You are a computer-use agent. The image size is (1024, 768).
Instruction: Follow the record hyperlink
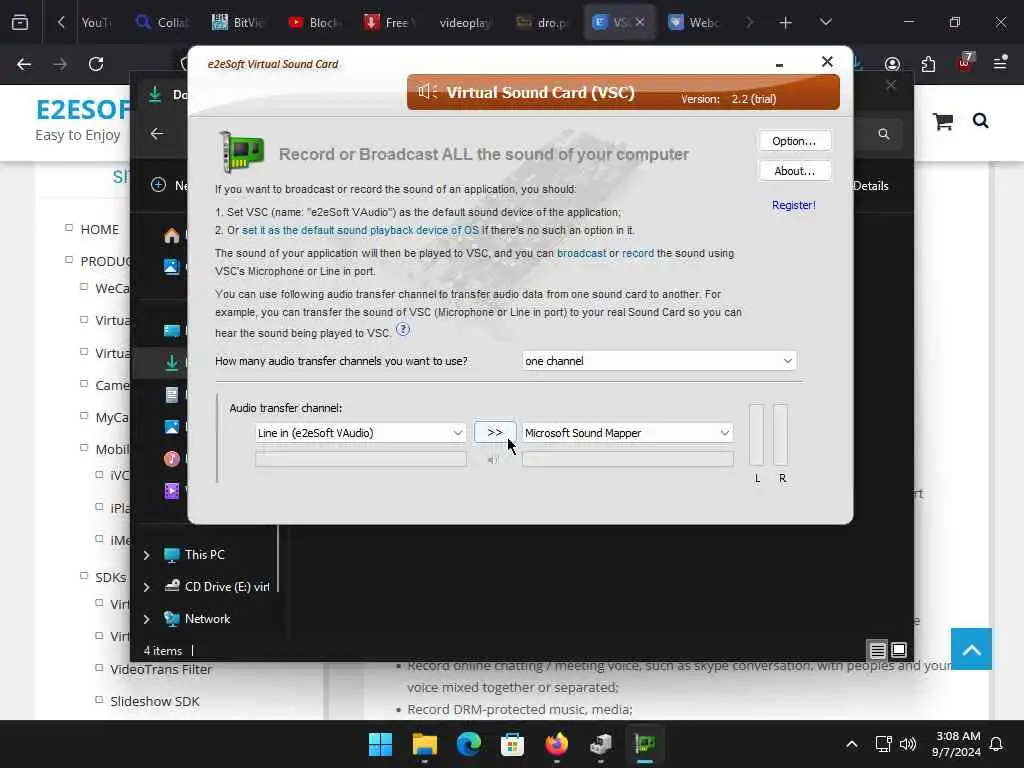click(637, 253)
